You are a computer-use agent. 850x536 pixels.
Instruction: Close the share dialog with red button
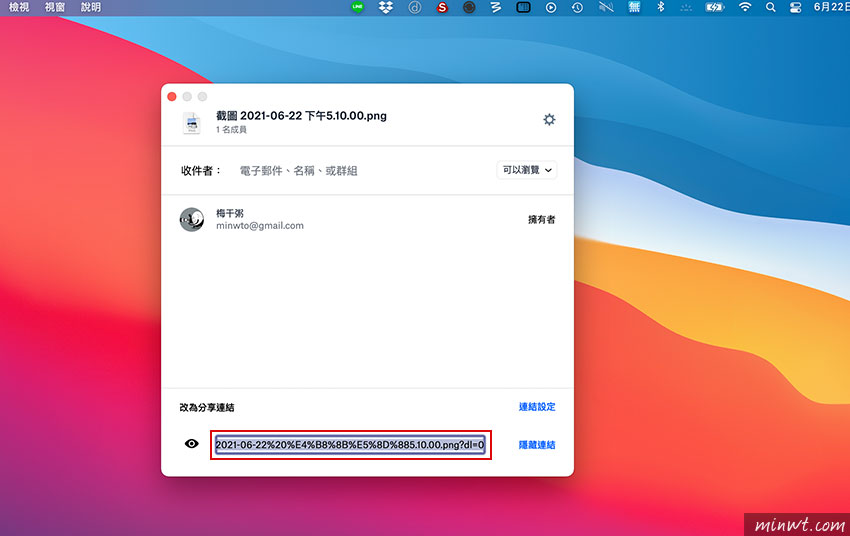(x=172, y=96)
